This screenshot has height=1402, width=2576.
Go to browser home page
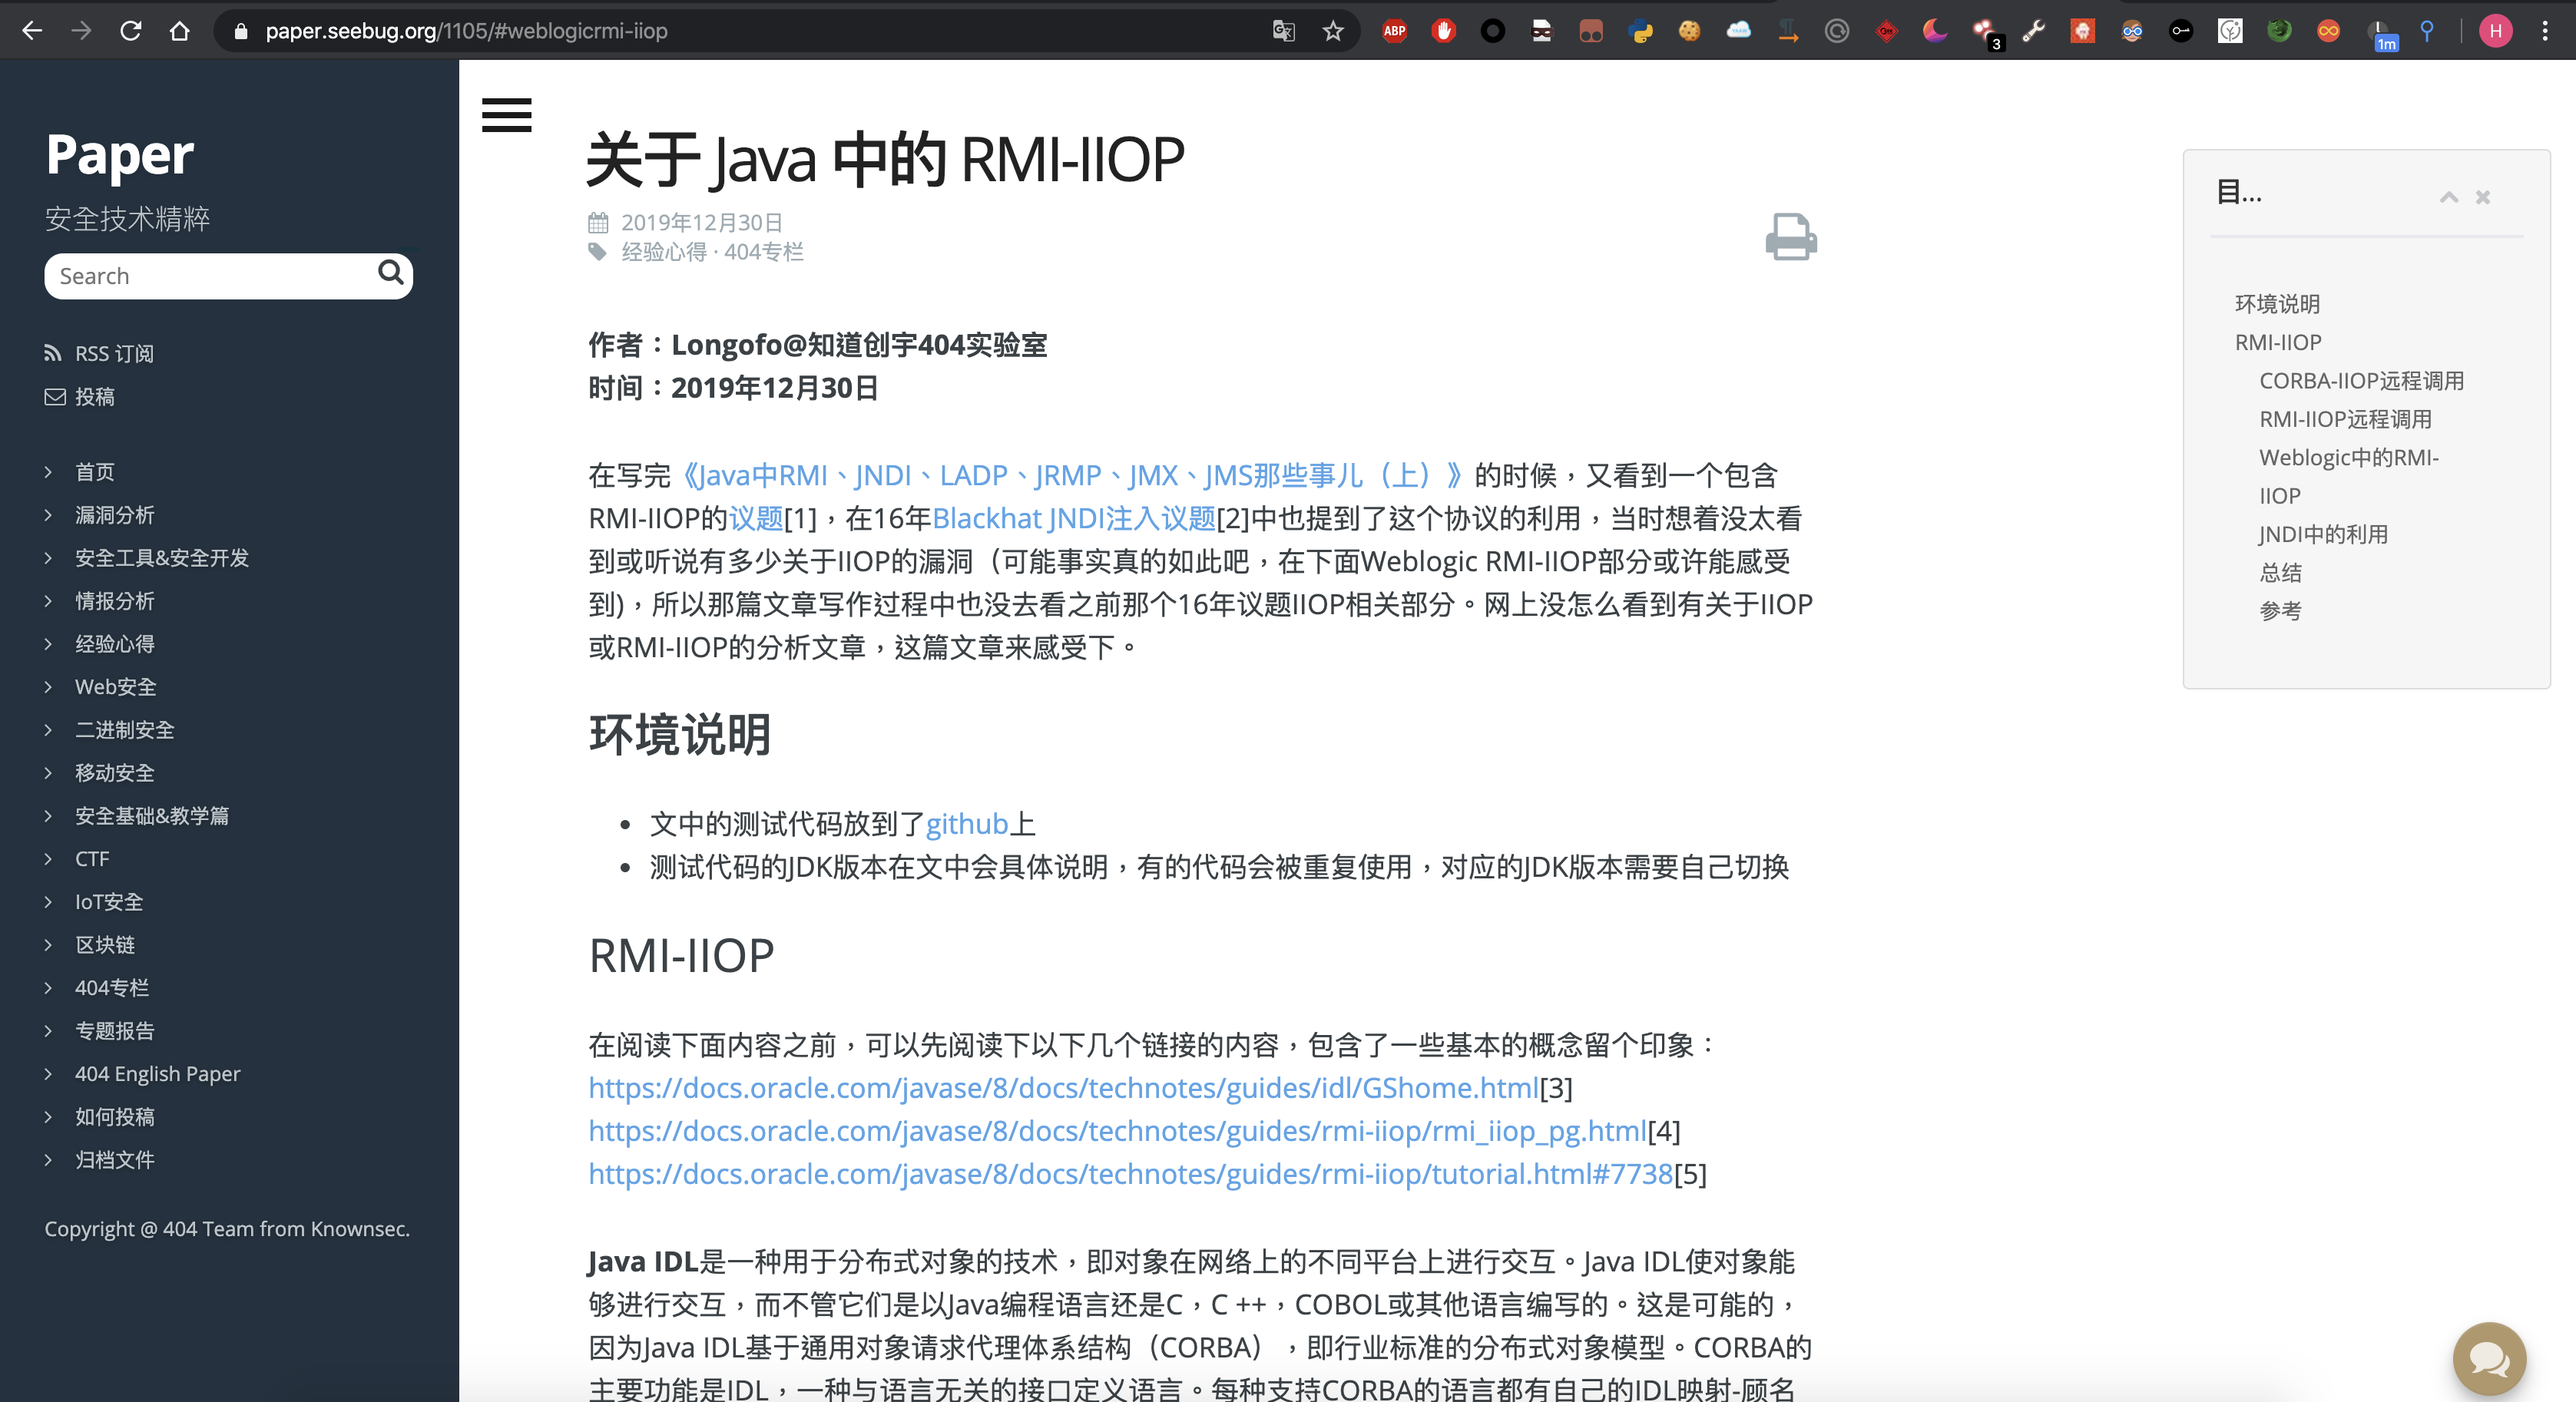click(180, 31)
